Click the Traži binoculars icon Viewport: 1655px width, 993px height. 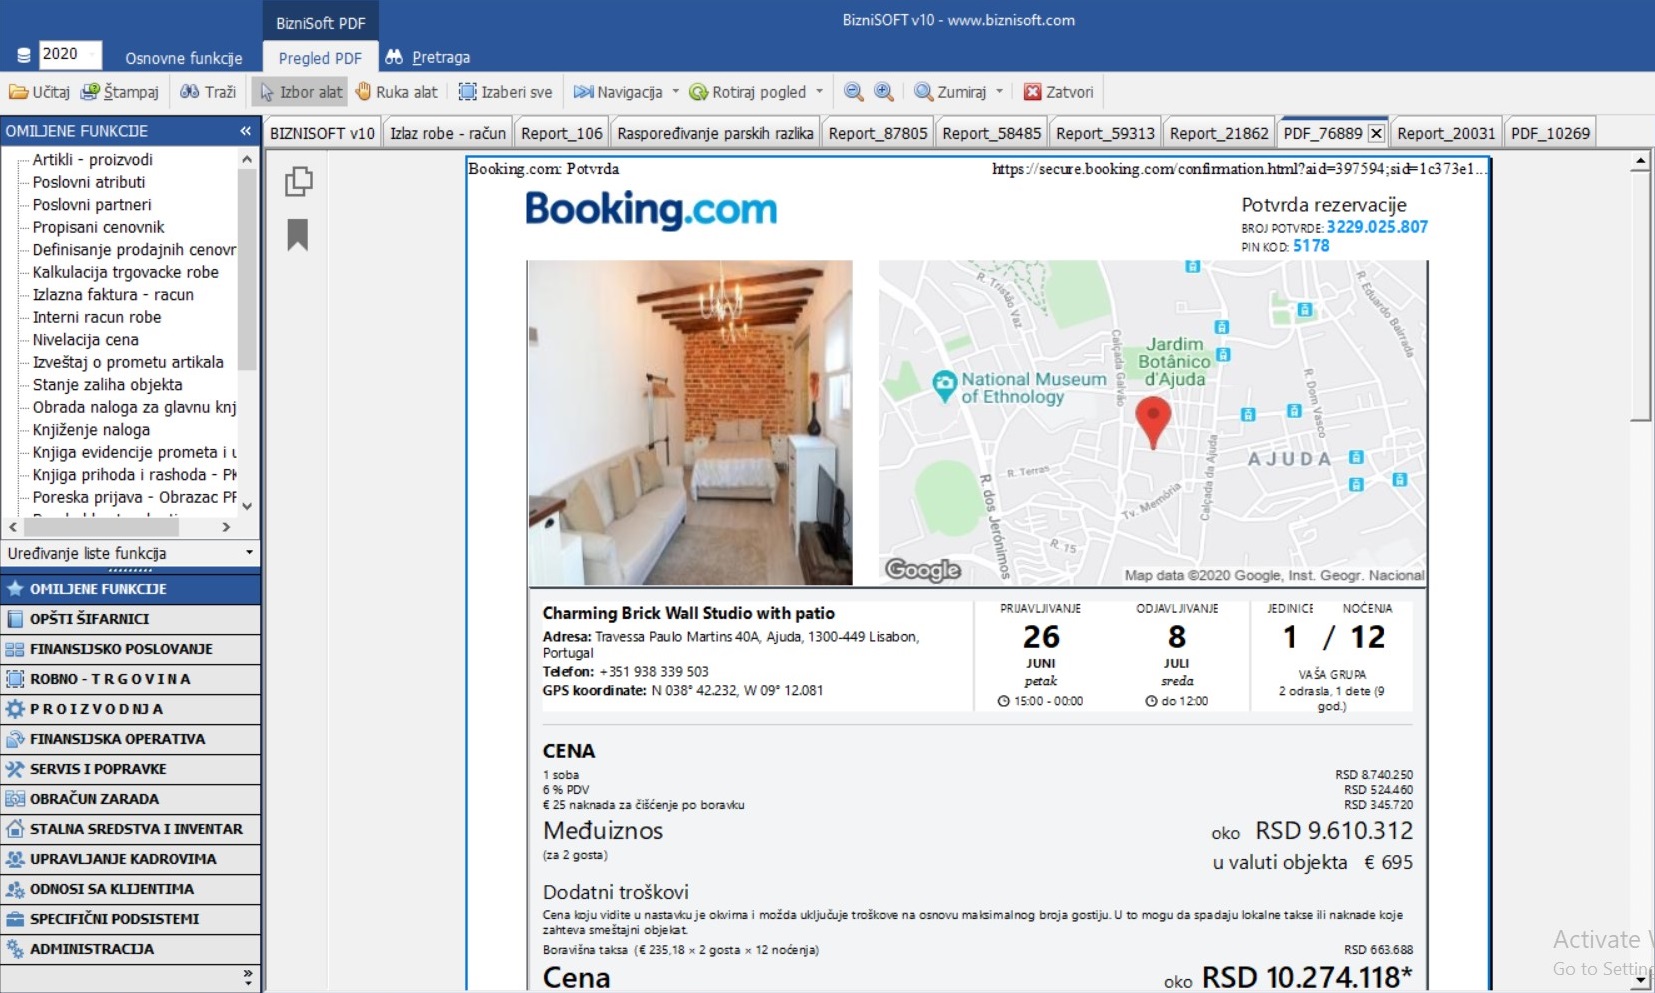click(x=189, y=92)
